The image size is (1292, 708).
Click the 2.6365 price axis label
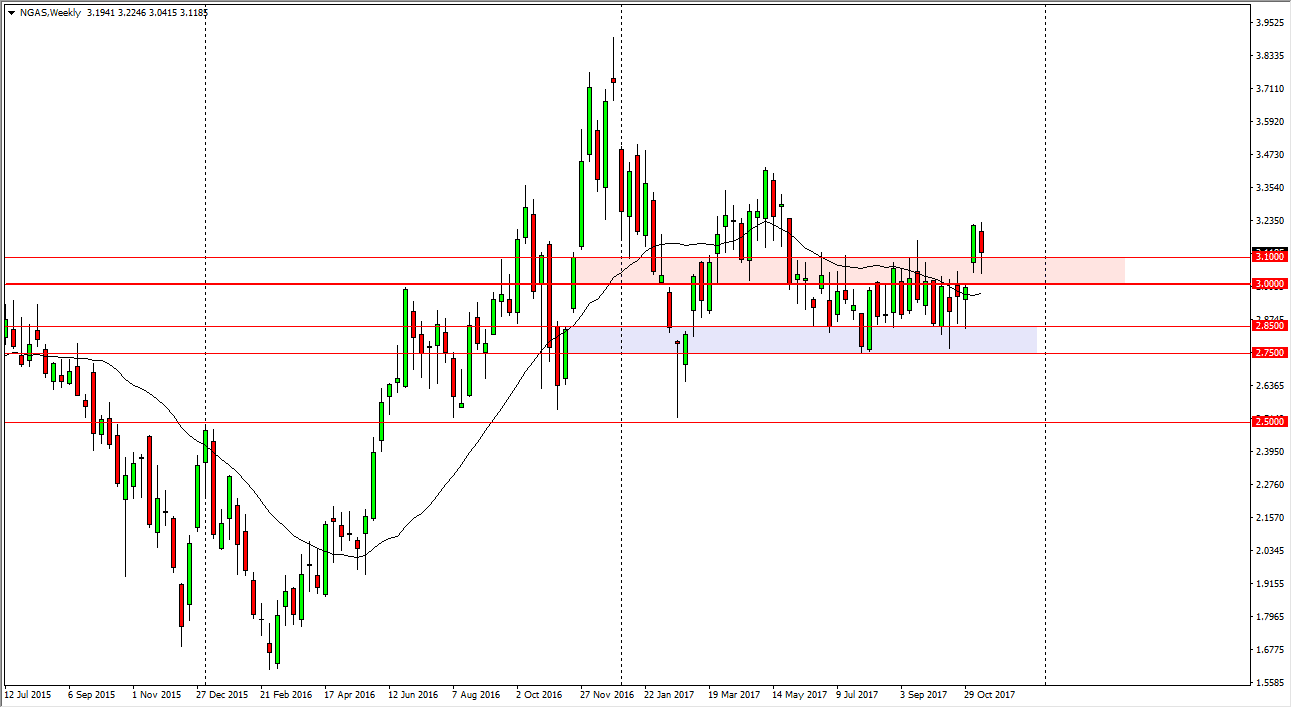tap(1268, 386)
